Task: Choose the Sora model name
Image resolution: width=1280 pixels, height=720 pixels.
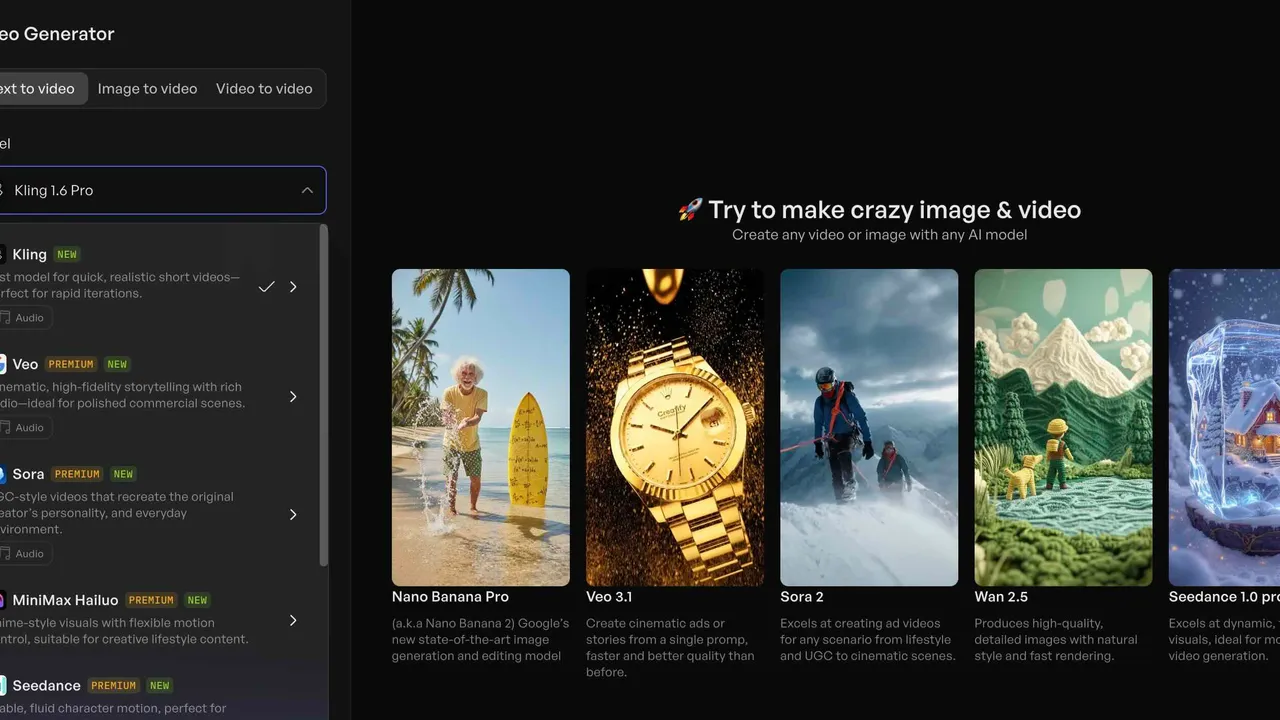Action: 28,474
